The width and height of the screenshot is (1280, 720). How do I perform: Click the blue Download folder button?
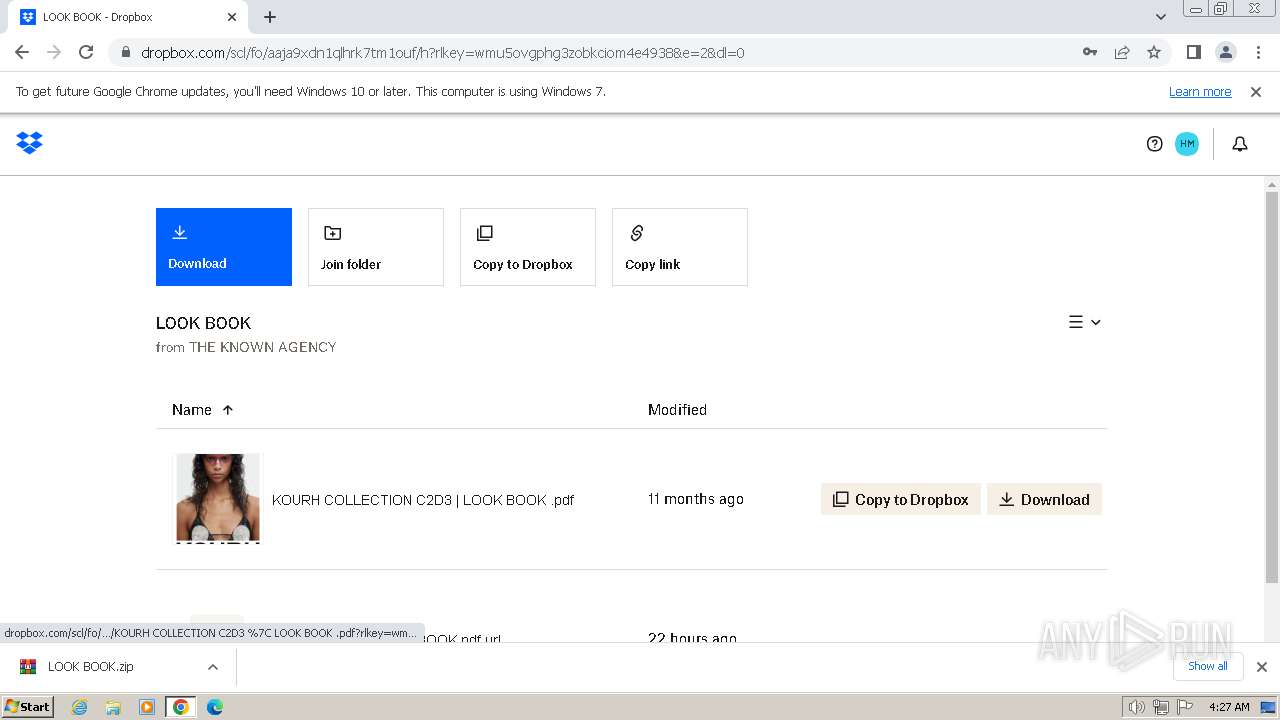[x=224, y=247]
